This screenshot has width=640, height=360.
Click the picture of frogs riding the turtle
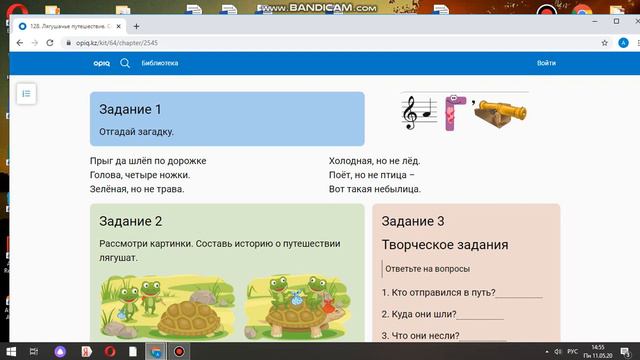[298, 308]
